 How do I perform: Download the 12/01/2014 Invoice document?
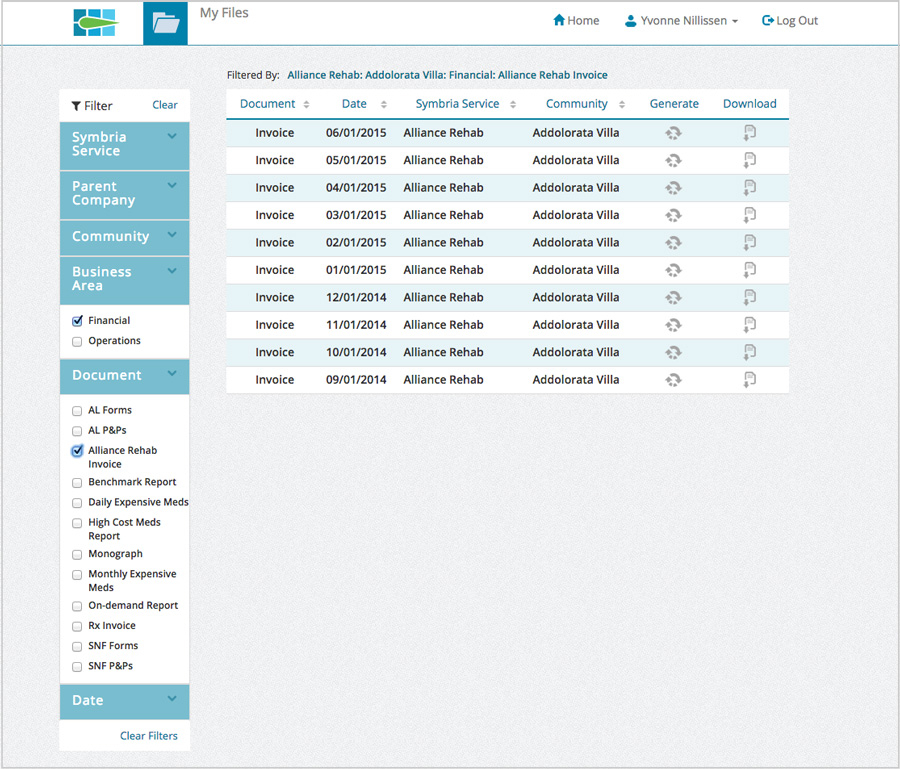pos(749,297)
